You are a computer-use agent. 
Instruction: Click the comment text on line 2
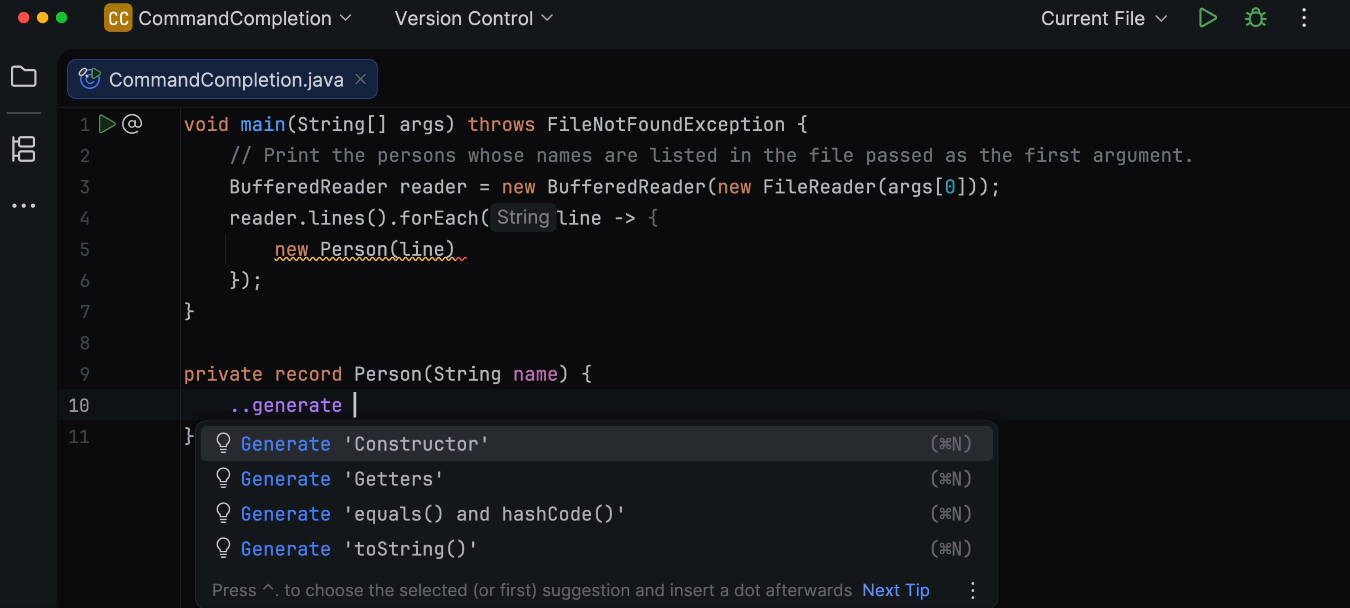711,155
